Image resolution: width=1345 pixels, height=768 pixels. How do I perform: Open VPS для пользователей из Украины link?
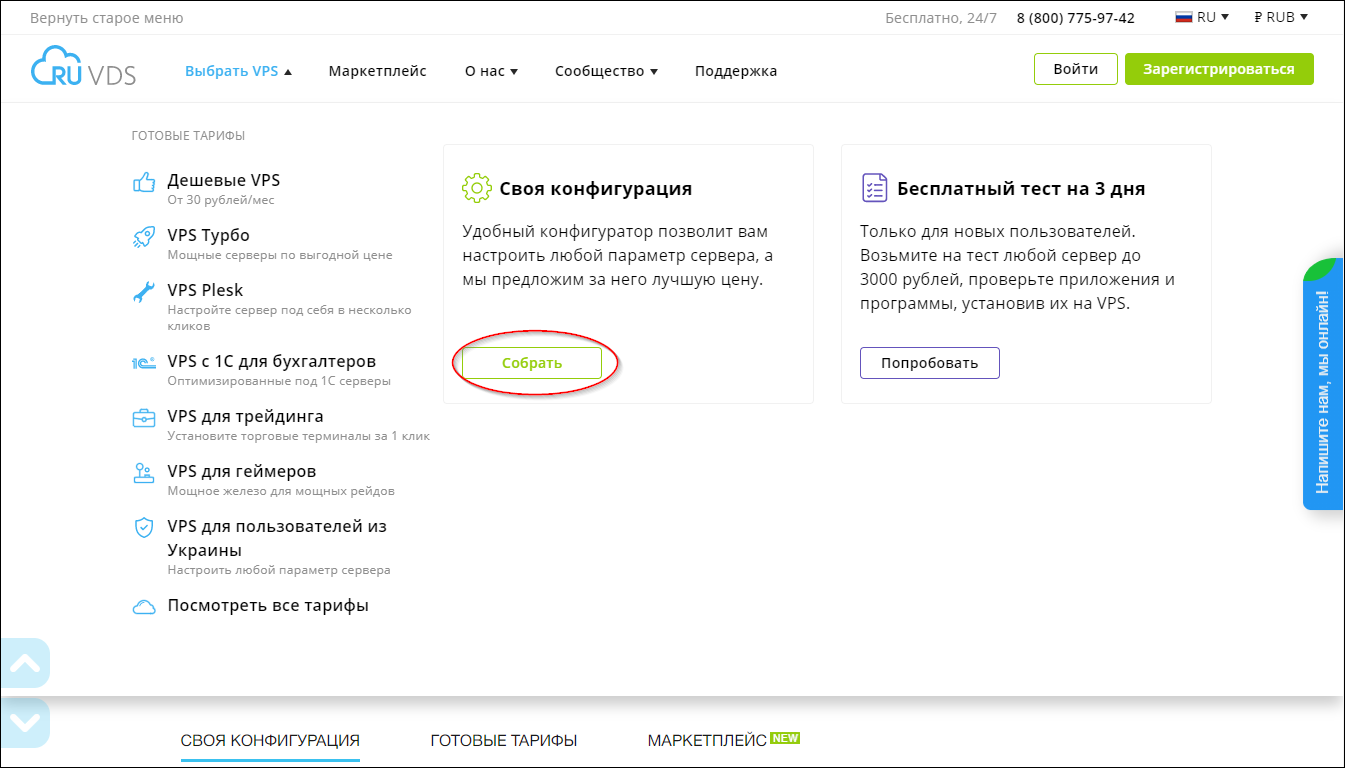click(x=277, y=538)
